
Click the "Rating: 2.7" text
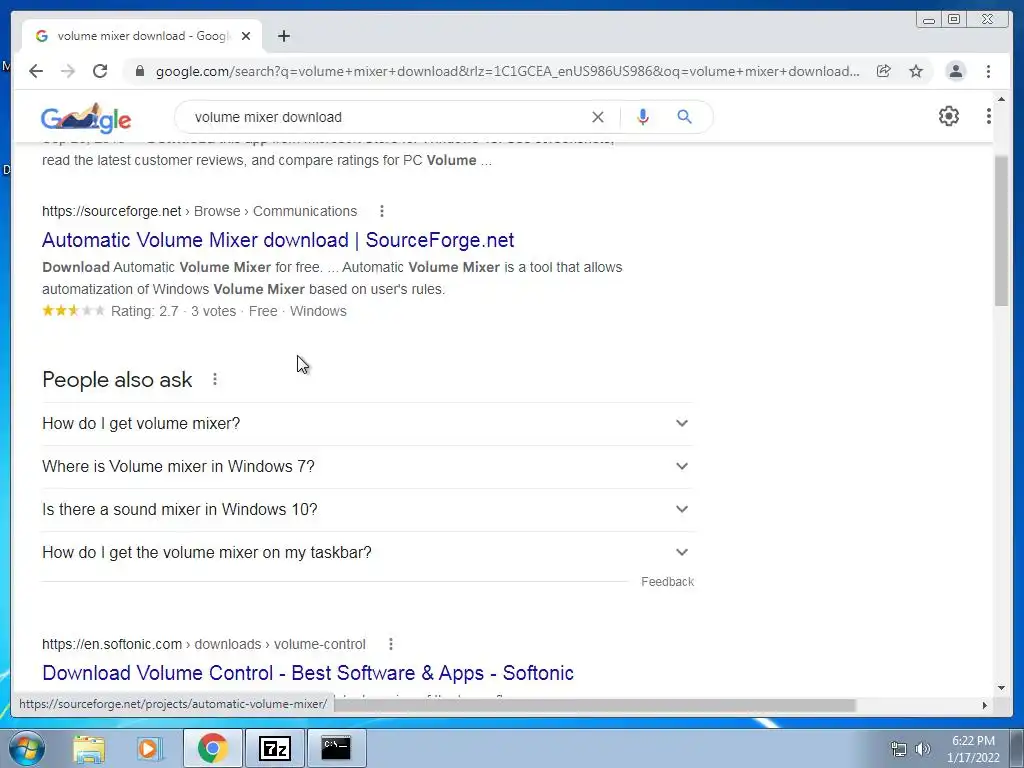click(x=144, y=311)
